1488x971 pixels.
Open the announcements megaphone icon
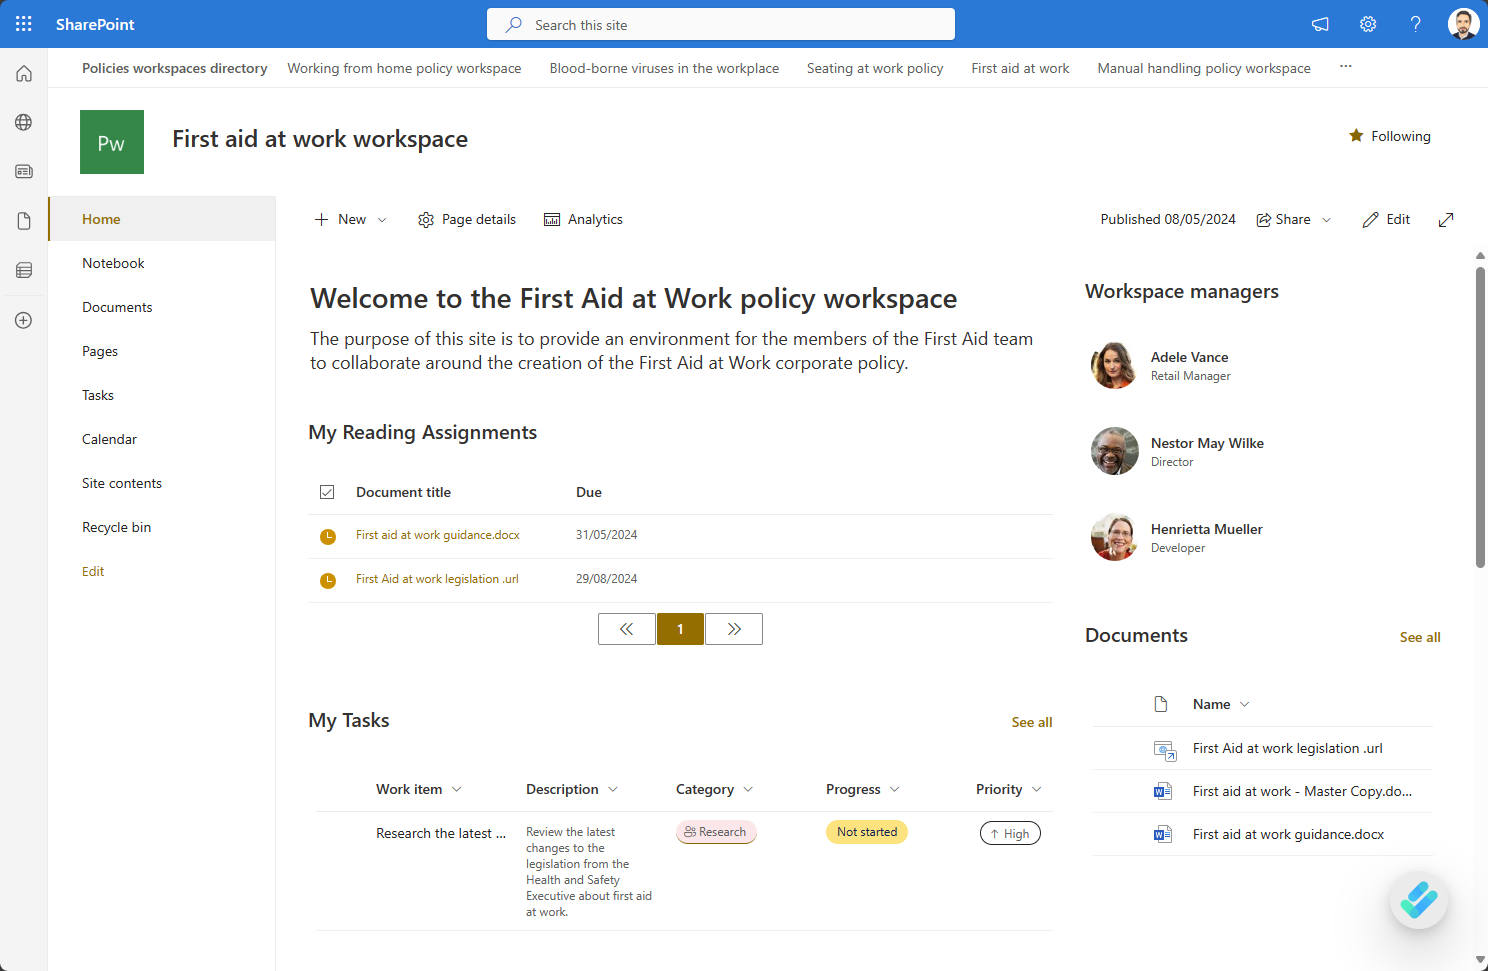click(x=1319, y=23)
